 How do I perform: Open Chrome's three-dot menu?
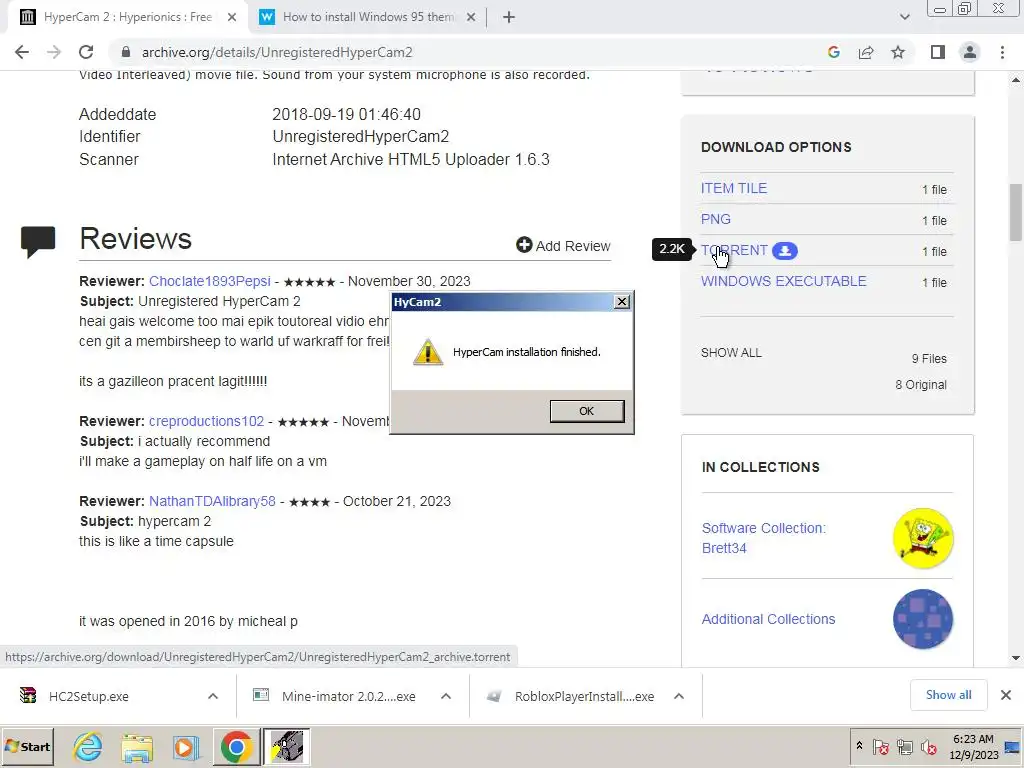coord(1002,52)
